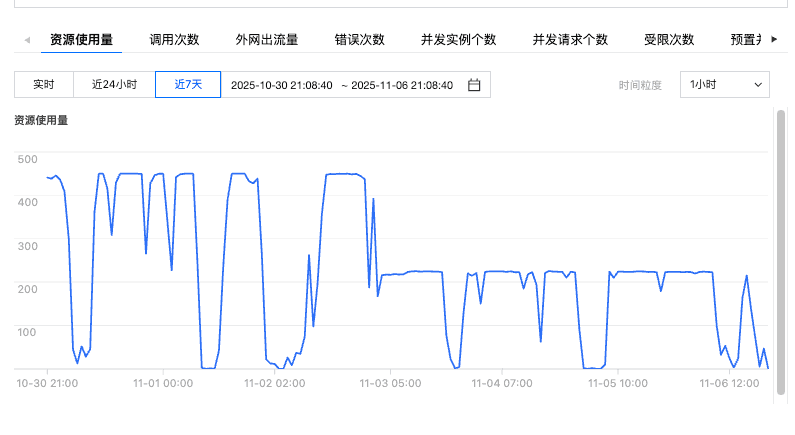
Task: Select the active 资源使用量 tab
Action: point(82,40)
